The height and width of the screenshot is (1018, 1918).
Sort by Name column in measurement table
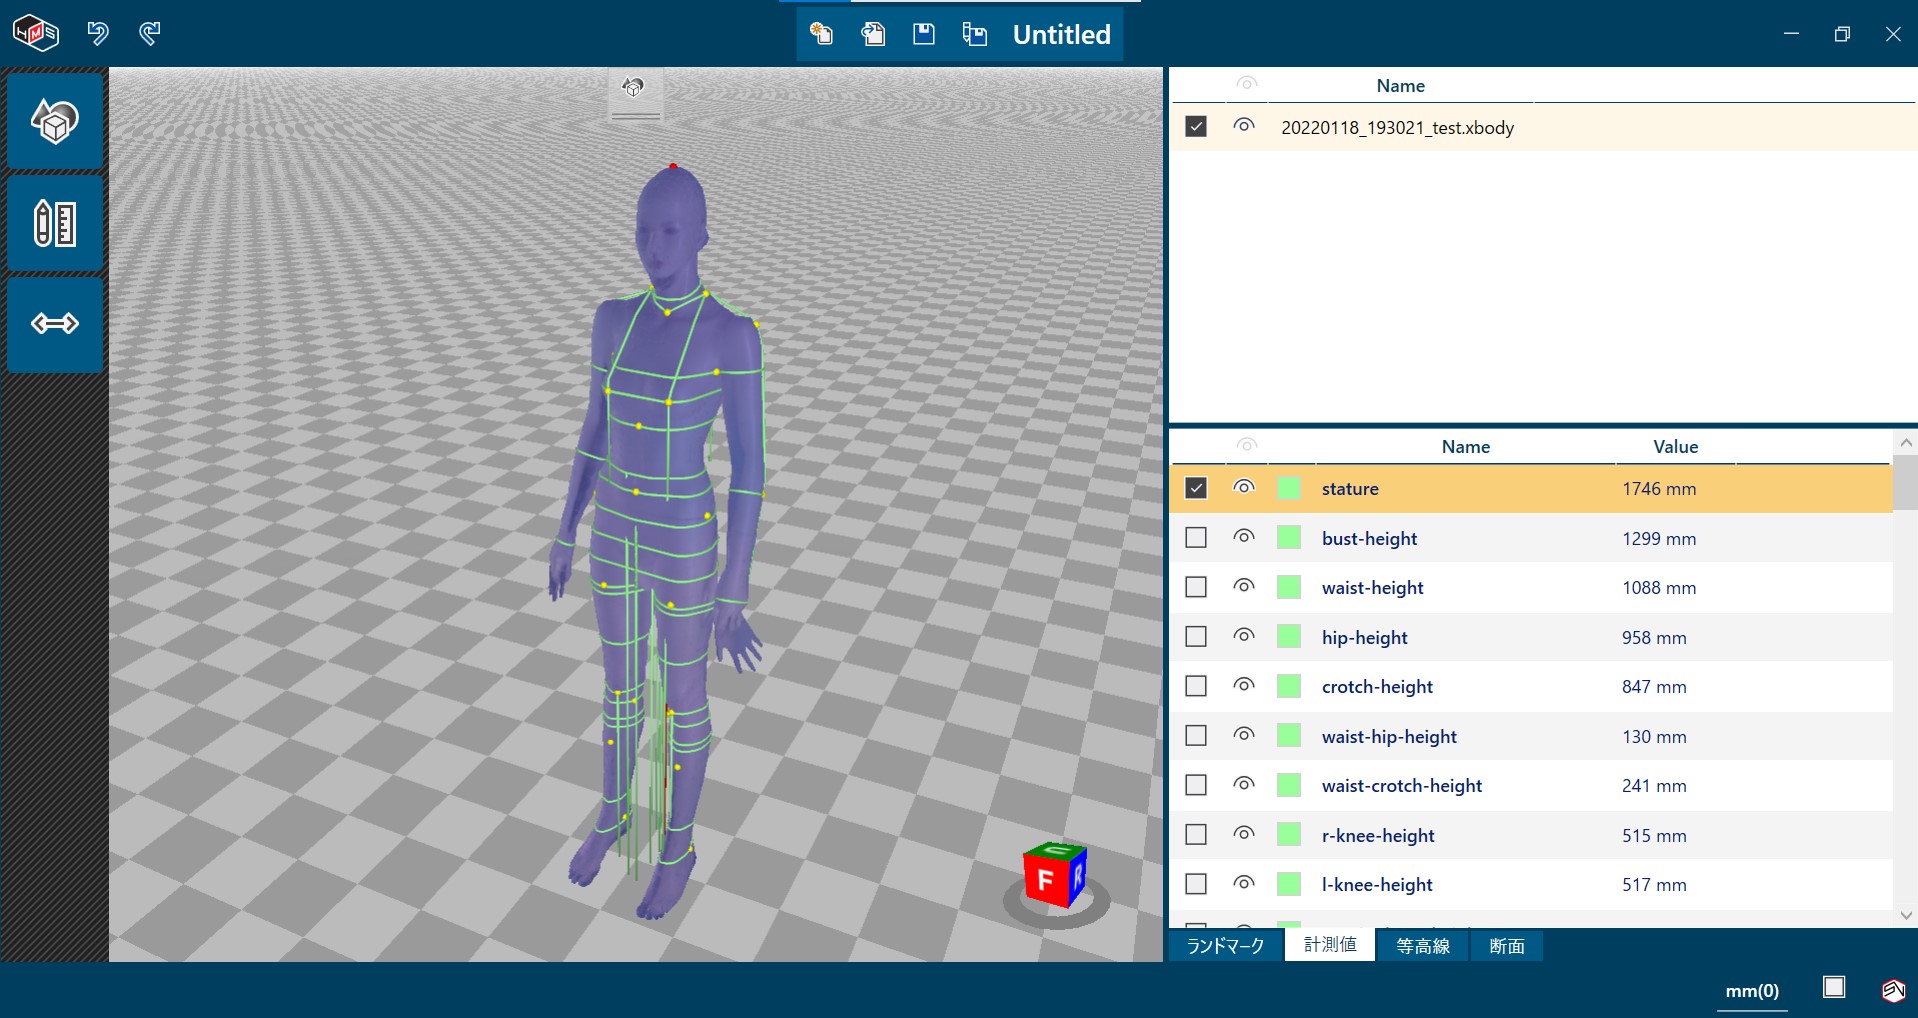tap(1465, 447)
